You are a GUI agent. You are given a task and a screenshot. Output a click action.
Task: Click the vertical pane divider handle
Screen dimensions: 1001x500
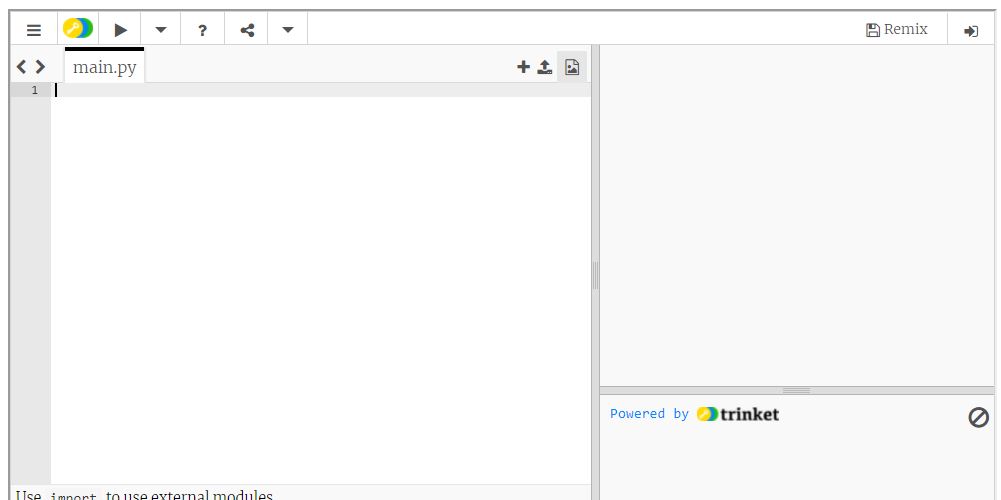pyautogui.click(x=595, y=275)
